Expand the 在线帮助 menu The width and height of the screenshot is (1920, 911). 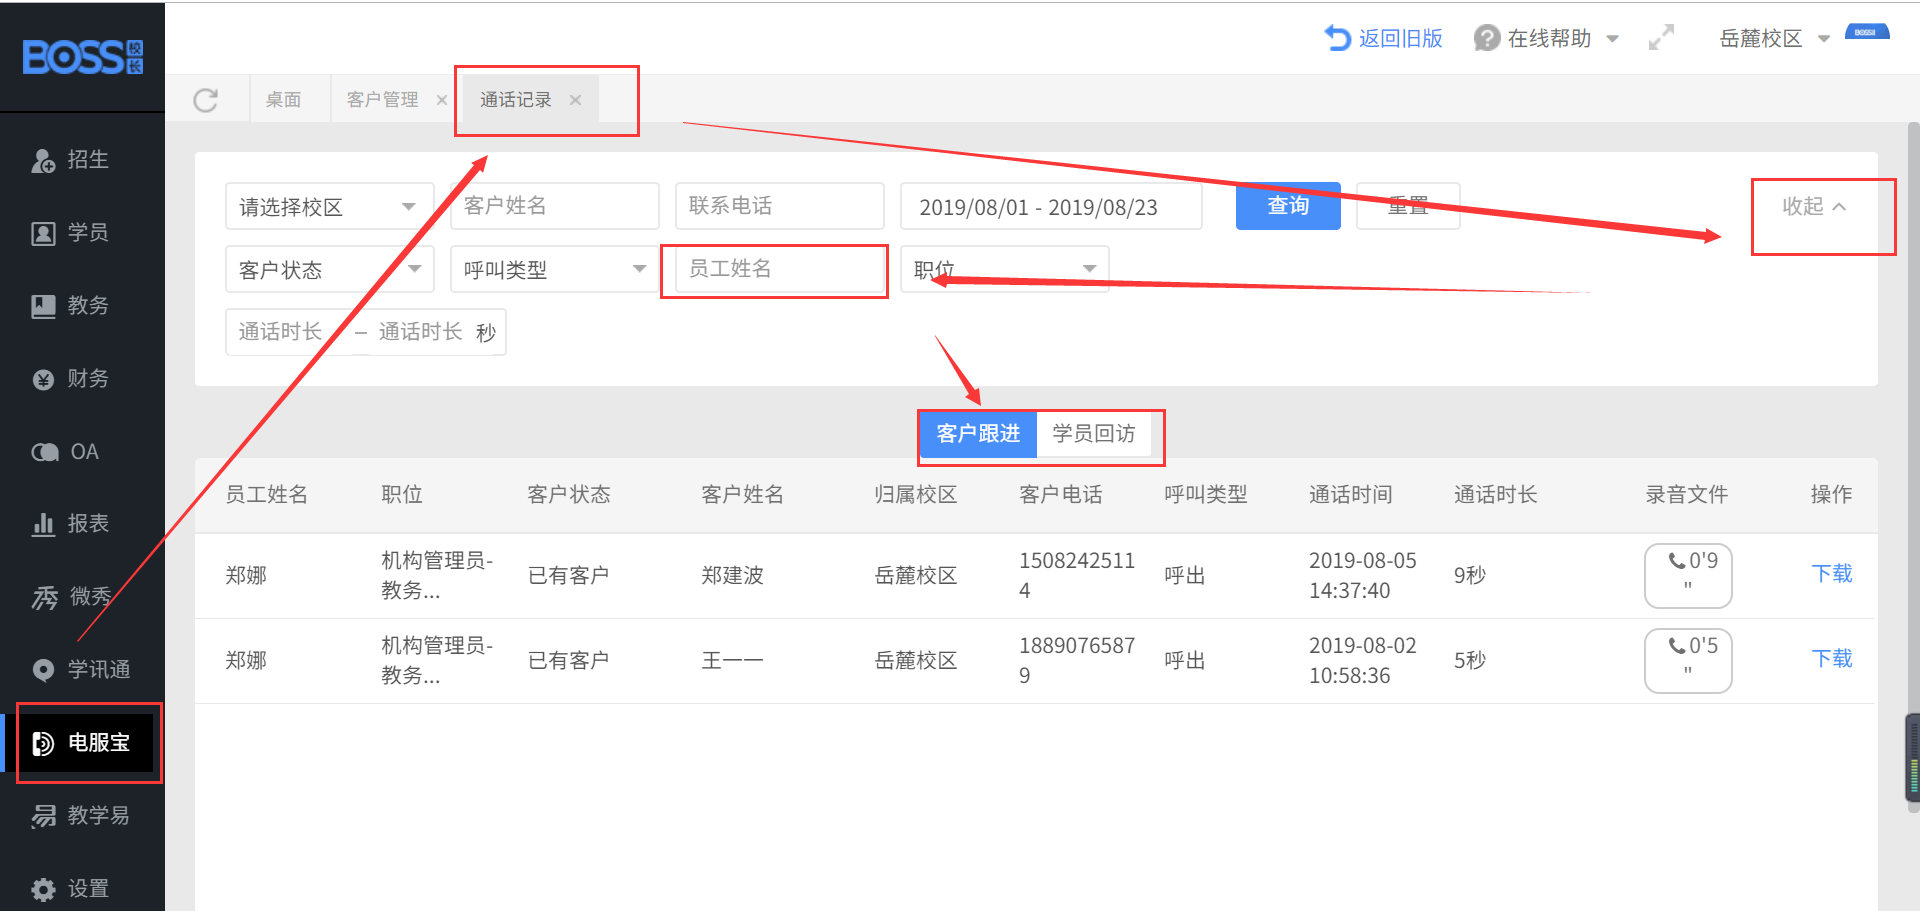(x=1546, y=38)
